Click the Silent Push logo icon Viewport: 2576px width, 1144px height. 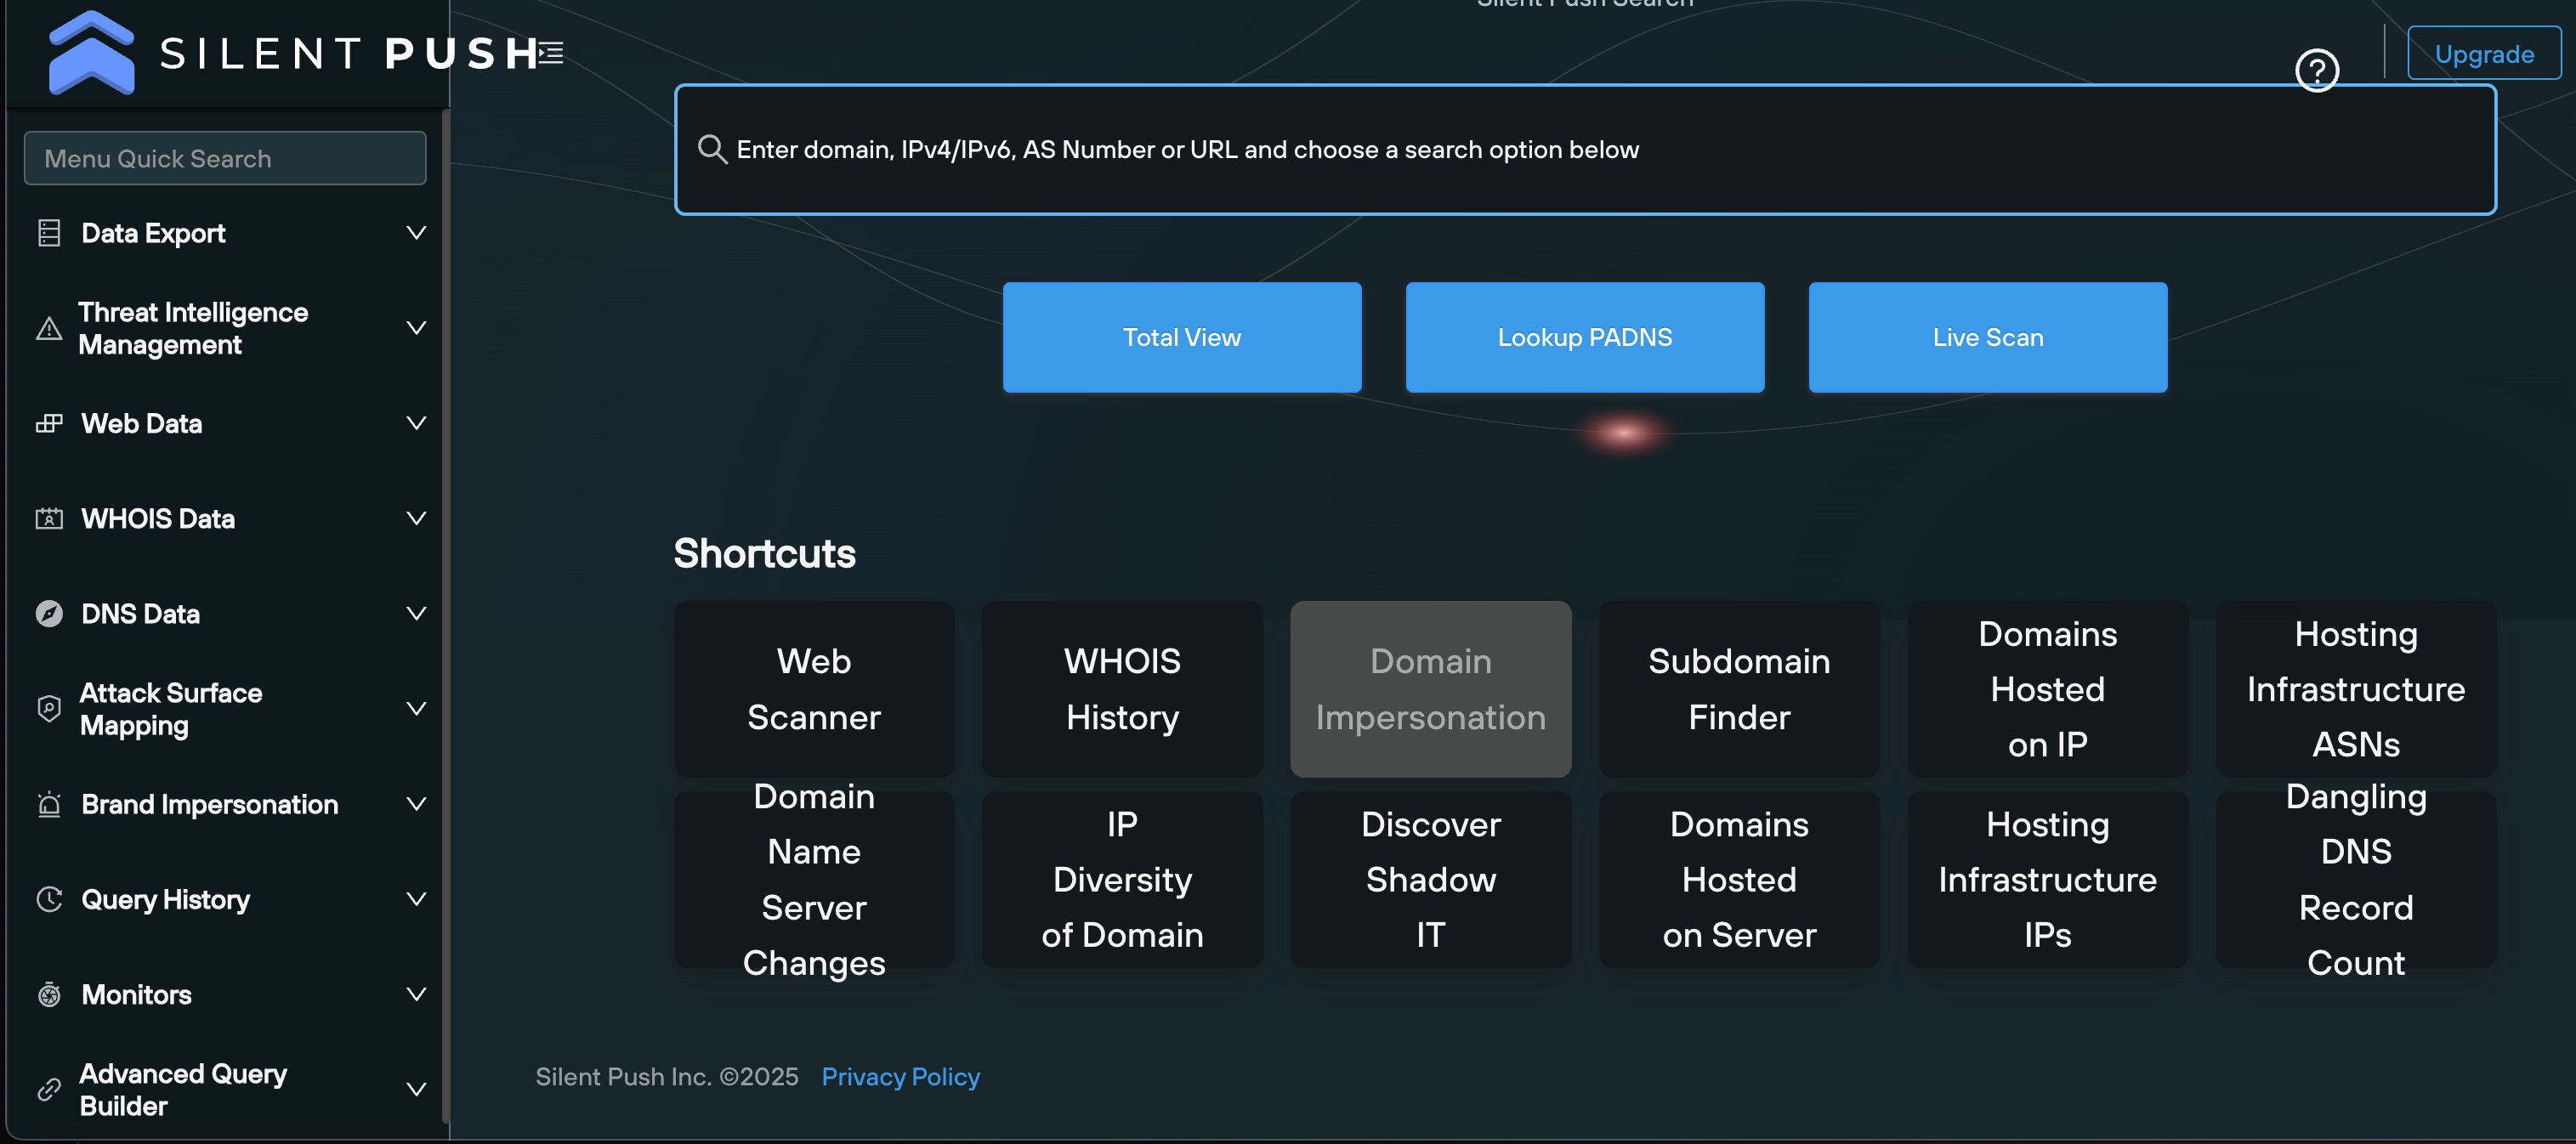tap(91, 53)
